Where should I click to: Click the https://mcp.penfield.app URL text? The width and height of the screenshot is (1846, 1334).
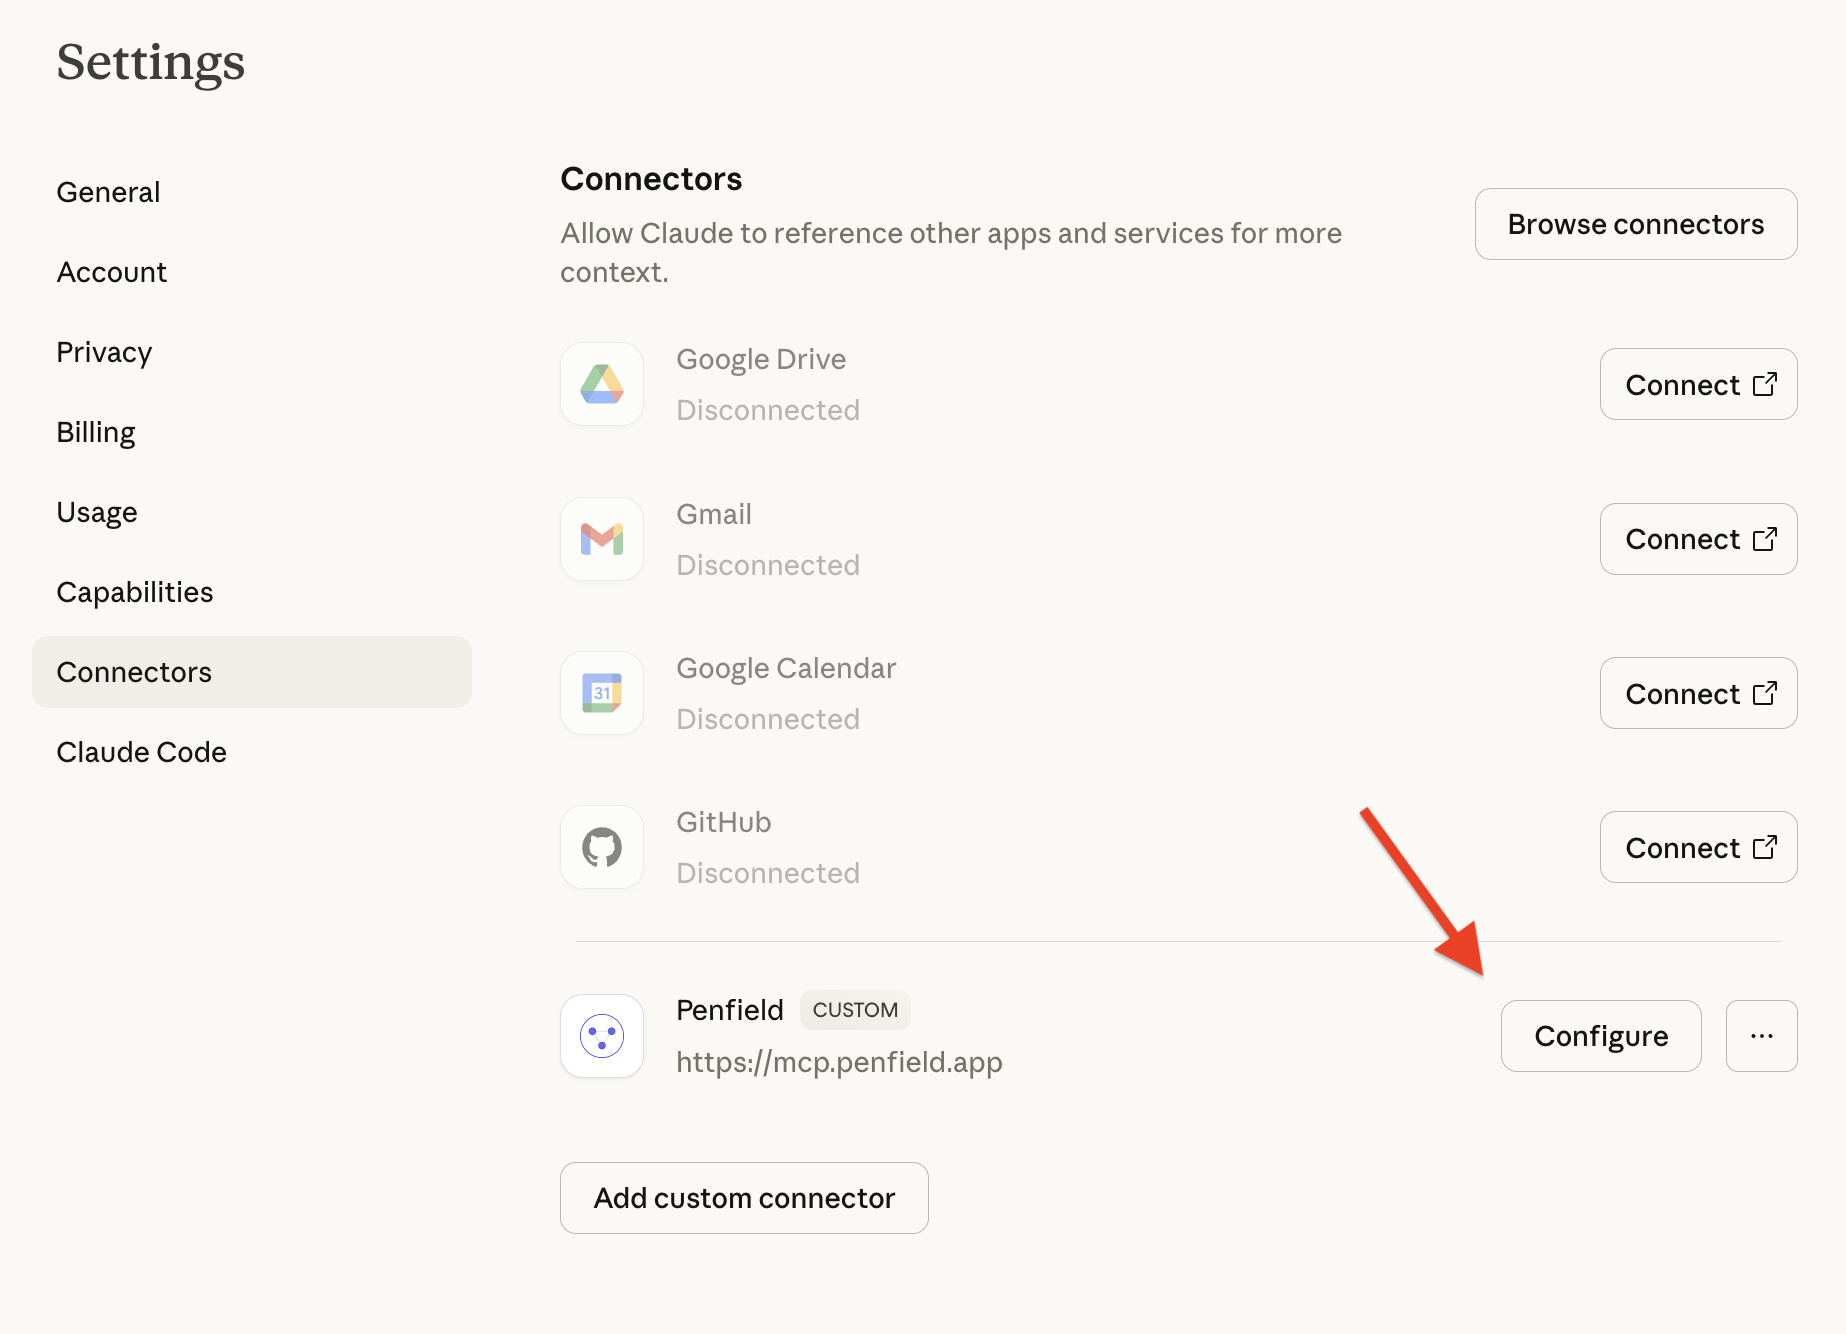[x=839, y=1062]
